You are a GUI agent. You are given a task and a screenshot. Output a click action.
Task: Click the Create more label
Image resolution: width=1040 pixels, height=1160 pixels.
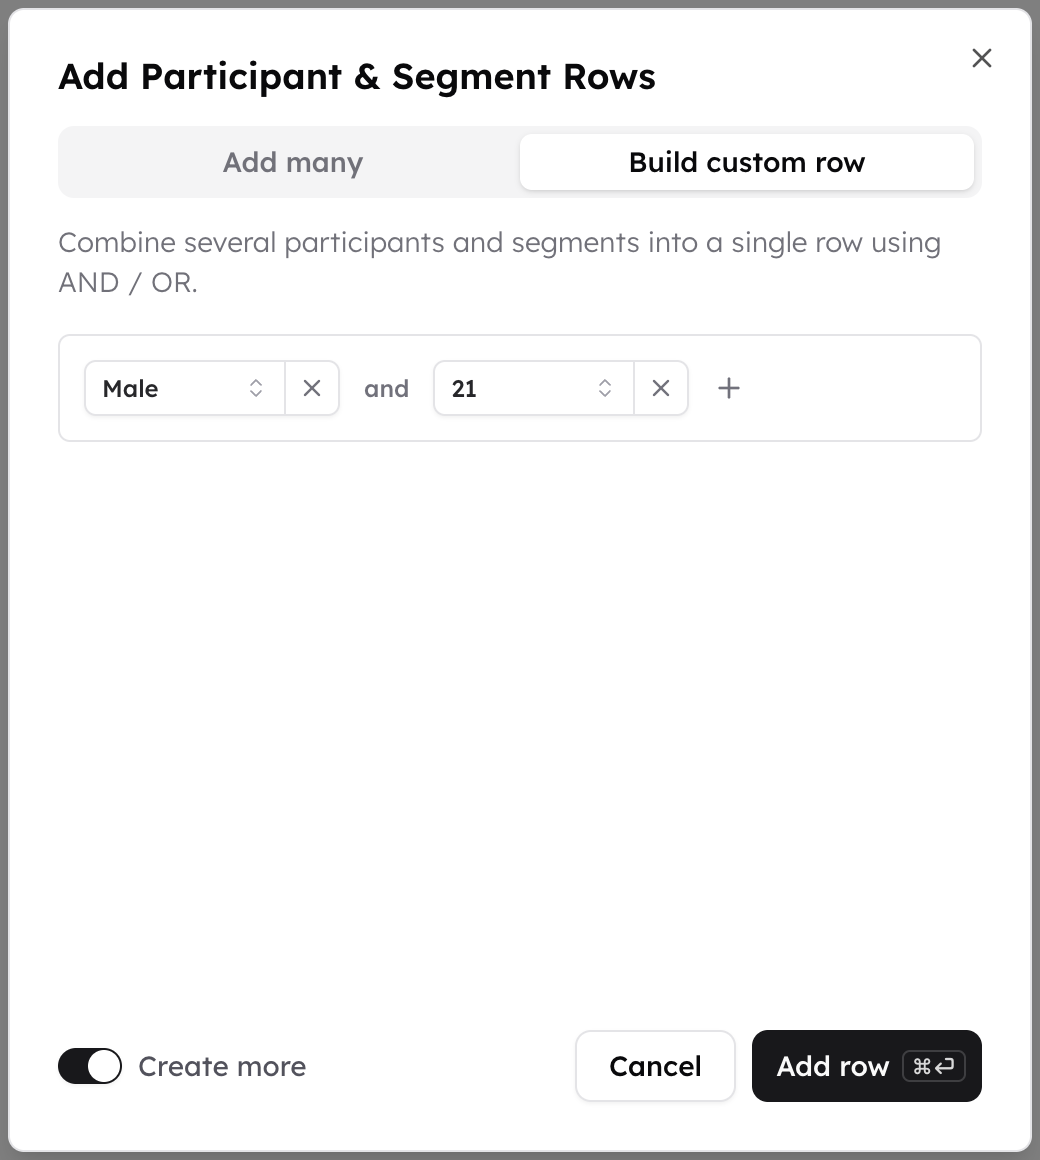click(222, 1066)
